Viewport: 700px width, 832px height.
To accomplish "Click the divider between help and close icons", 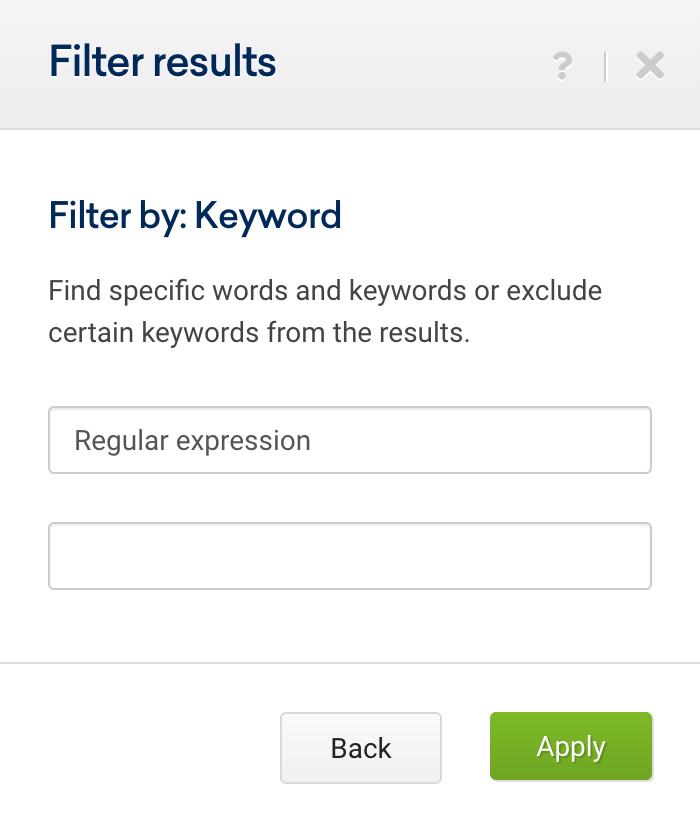I will coord(605,67).
